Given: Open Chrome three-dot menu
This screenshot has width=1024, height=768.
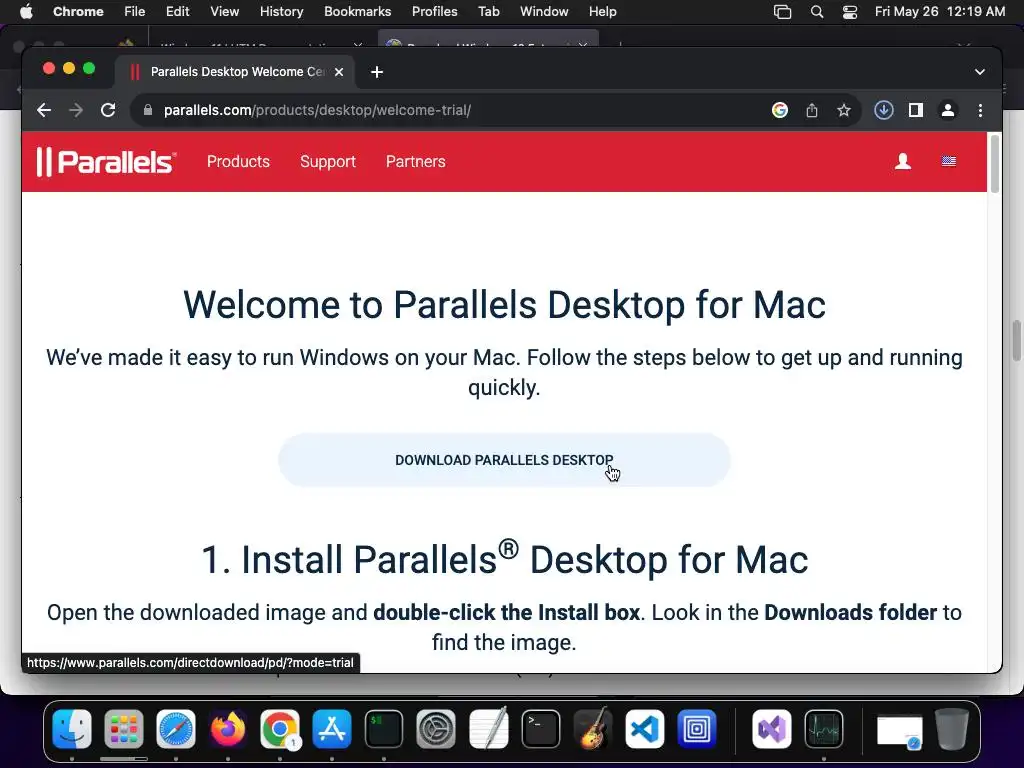Looking at the screenshot, I should point(980,110).
